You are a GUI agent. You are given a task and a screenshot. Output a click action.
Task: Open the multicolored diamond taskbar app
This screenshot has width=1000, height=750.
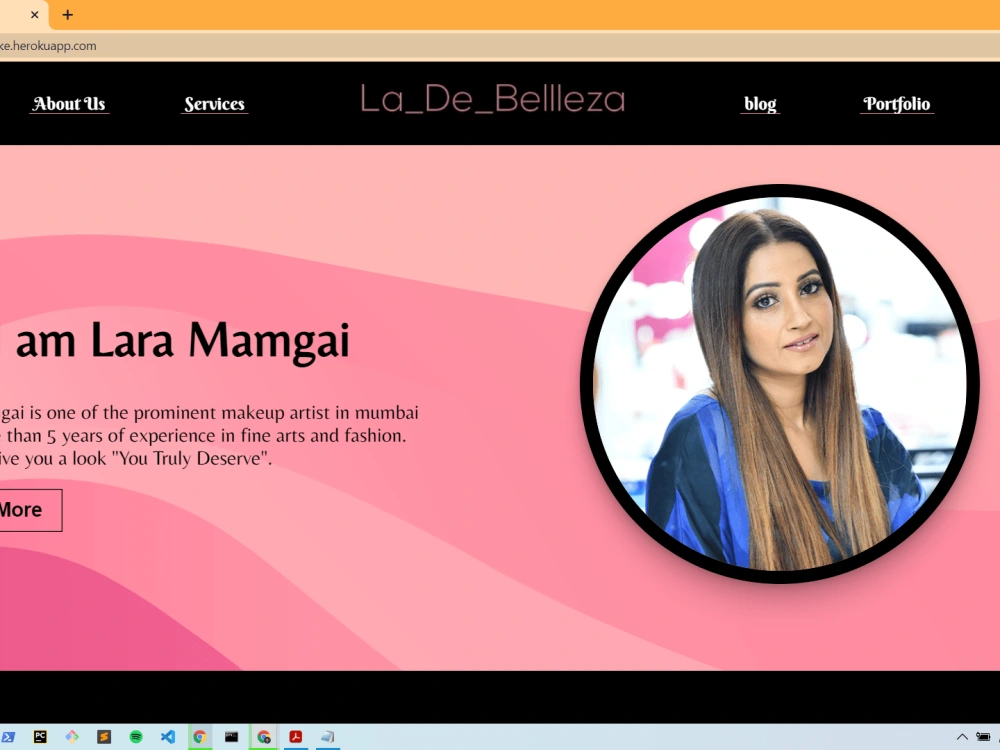[72, 737]
